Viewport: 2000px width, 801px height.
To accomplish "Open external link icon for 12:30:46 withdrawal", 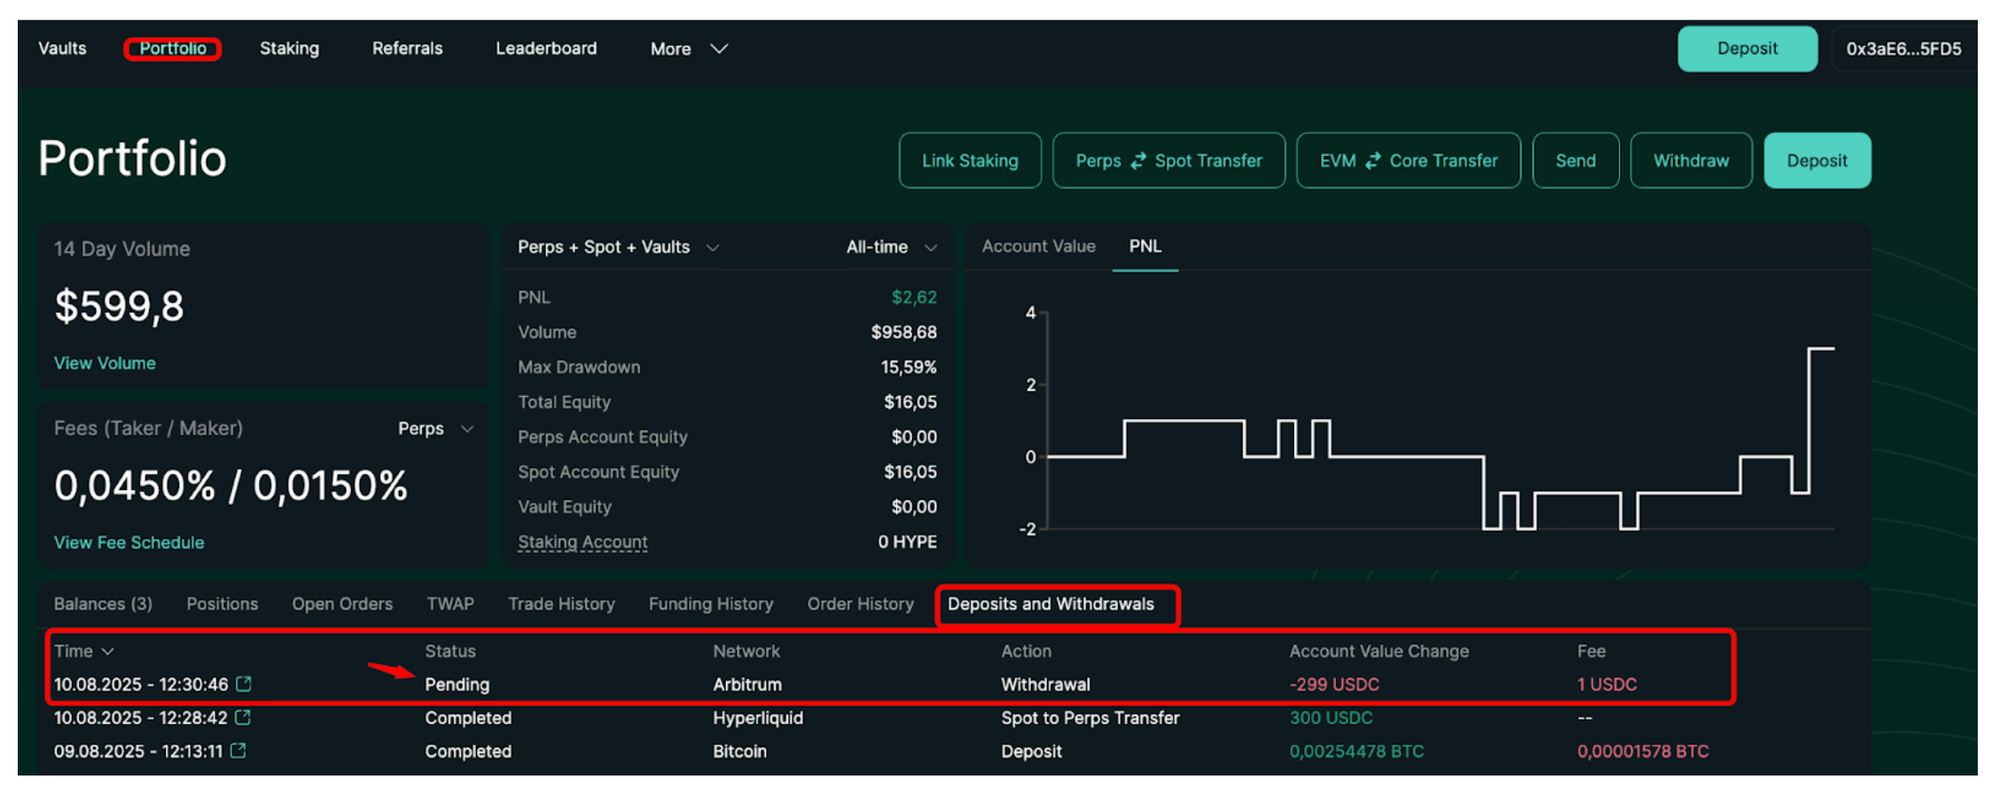I will (244, 684).
